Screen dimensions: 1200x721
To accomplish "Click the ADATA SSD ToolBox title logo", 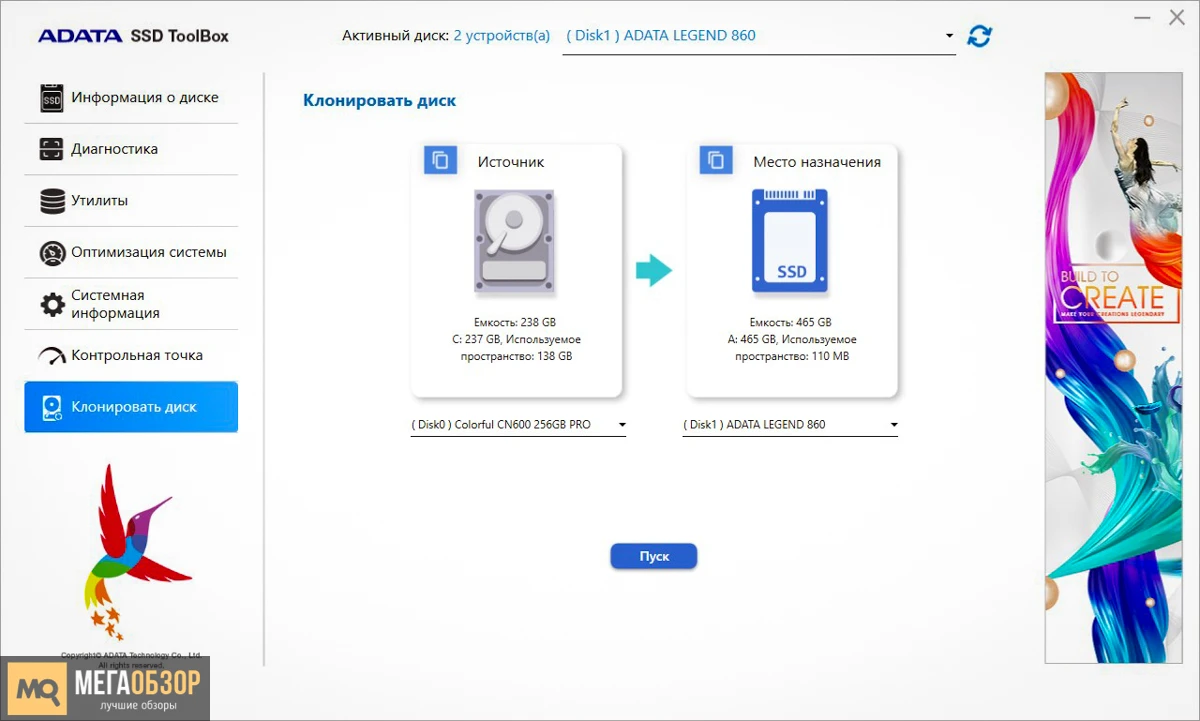I will tap(133, 36).
